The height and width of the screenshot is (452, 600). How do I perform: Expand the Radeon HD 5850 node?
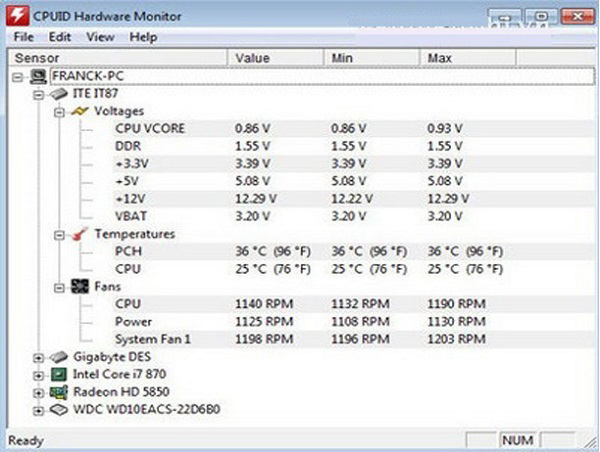38,393
